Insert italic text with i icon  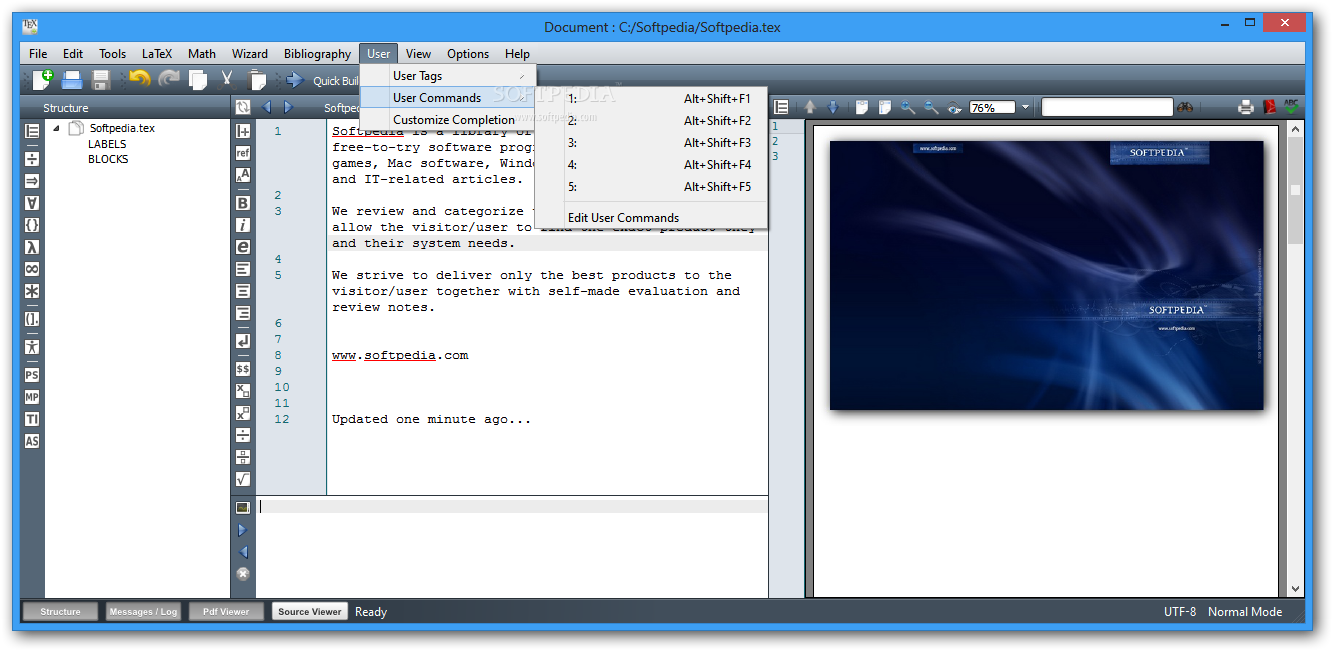(x=243, y=225)
